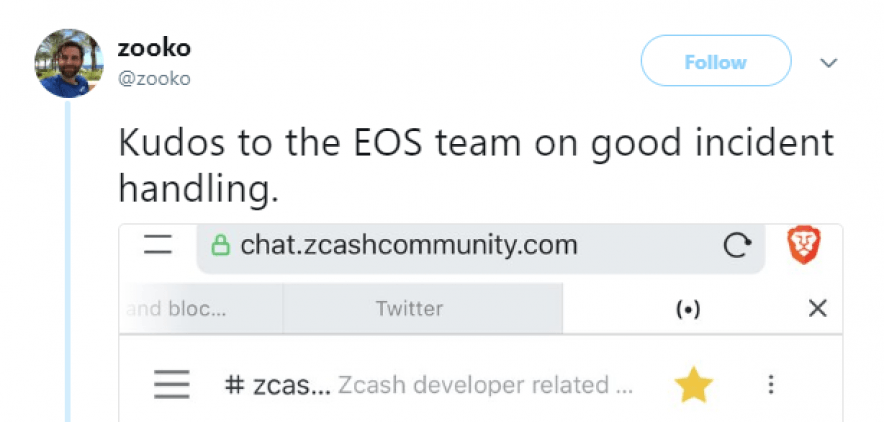Image resolution: width=884 pixels, height=422 pixels.
Task: Expand the tweet options chevron beside Follow
Action: pos(828,63)
